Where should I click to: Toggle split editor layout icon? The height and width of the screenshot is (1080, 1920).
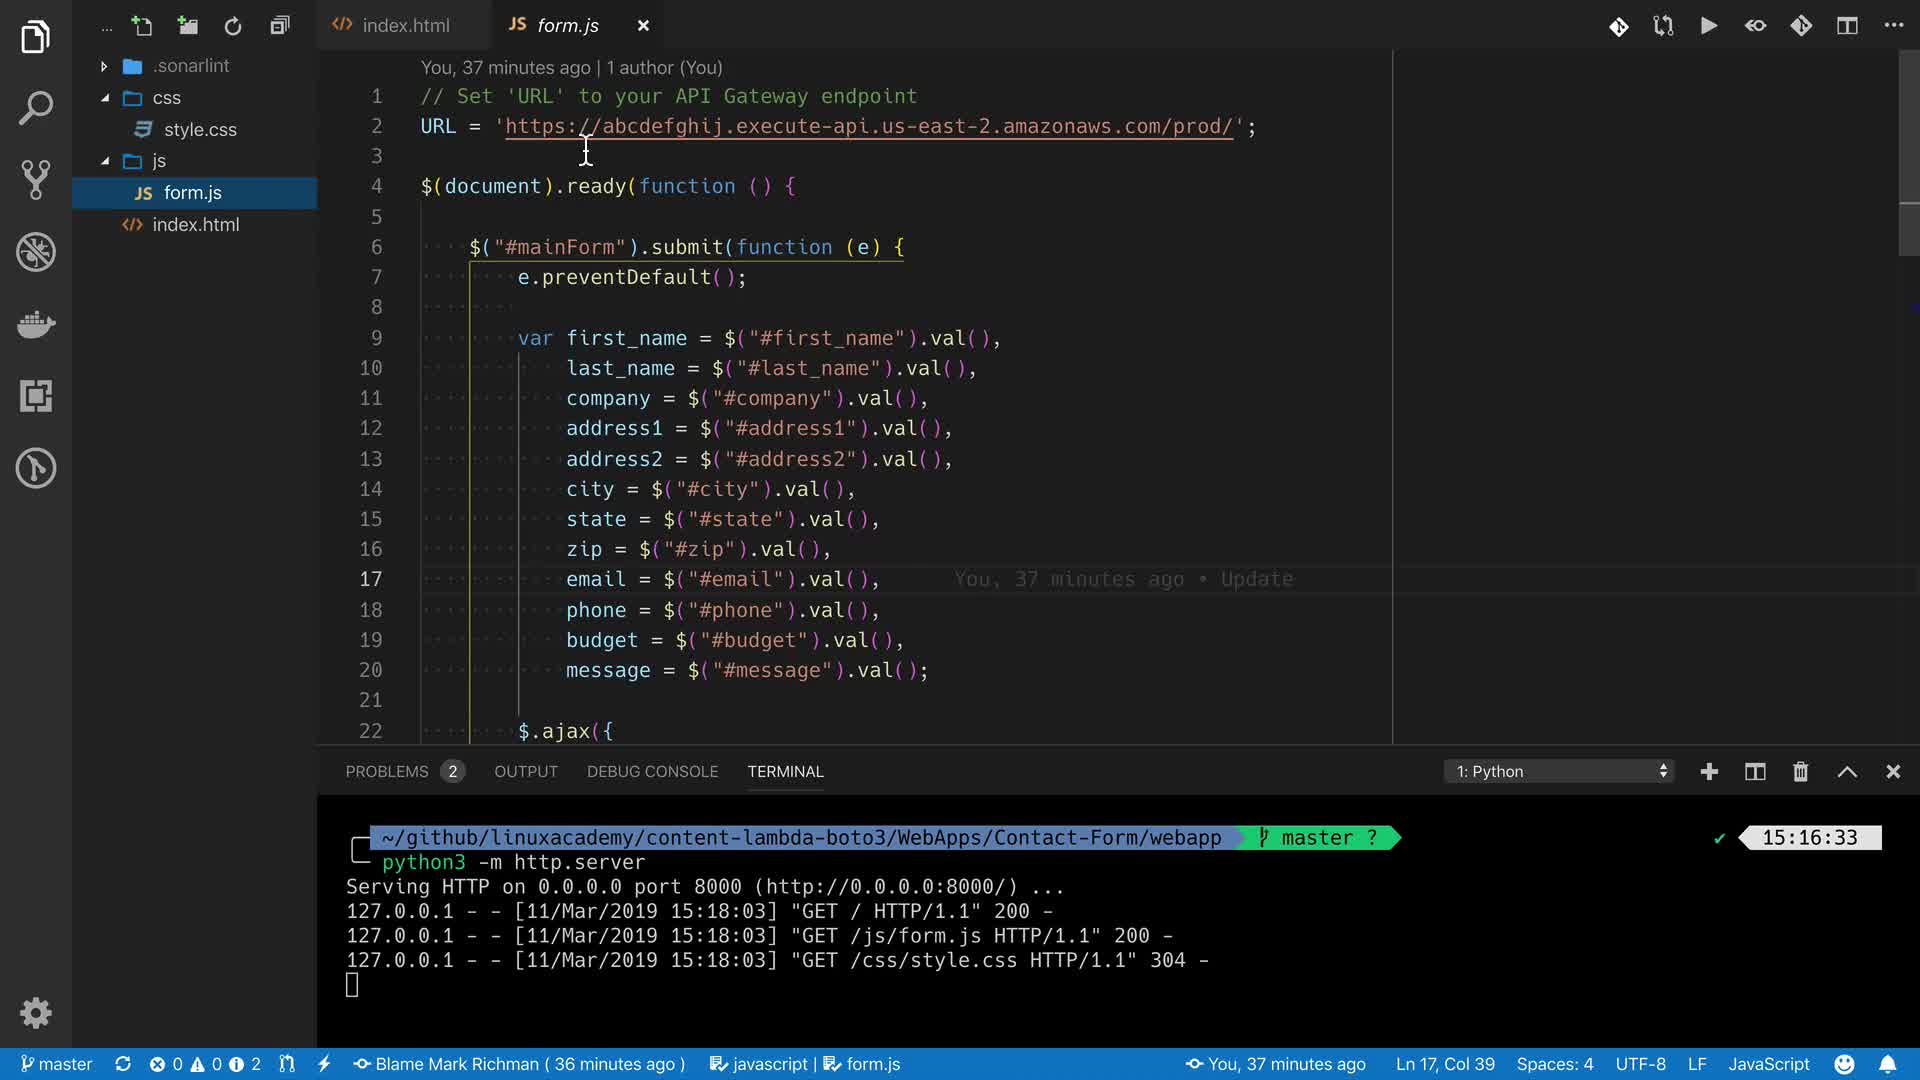point(1847,26)
